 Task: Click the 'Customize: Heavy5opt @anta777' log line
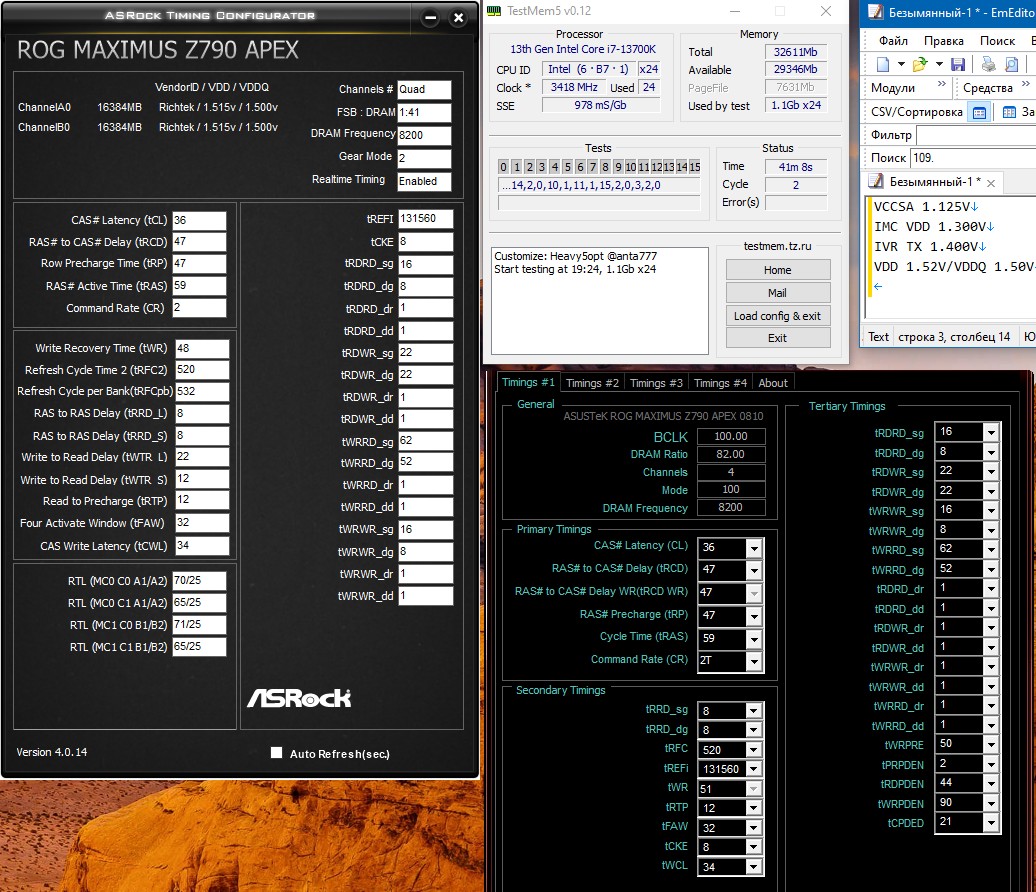(x=575, y=256)
